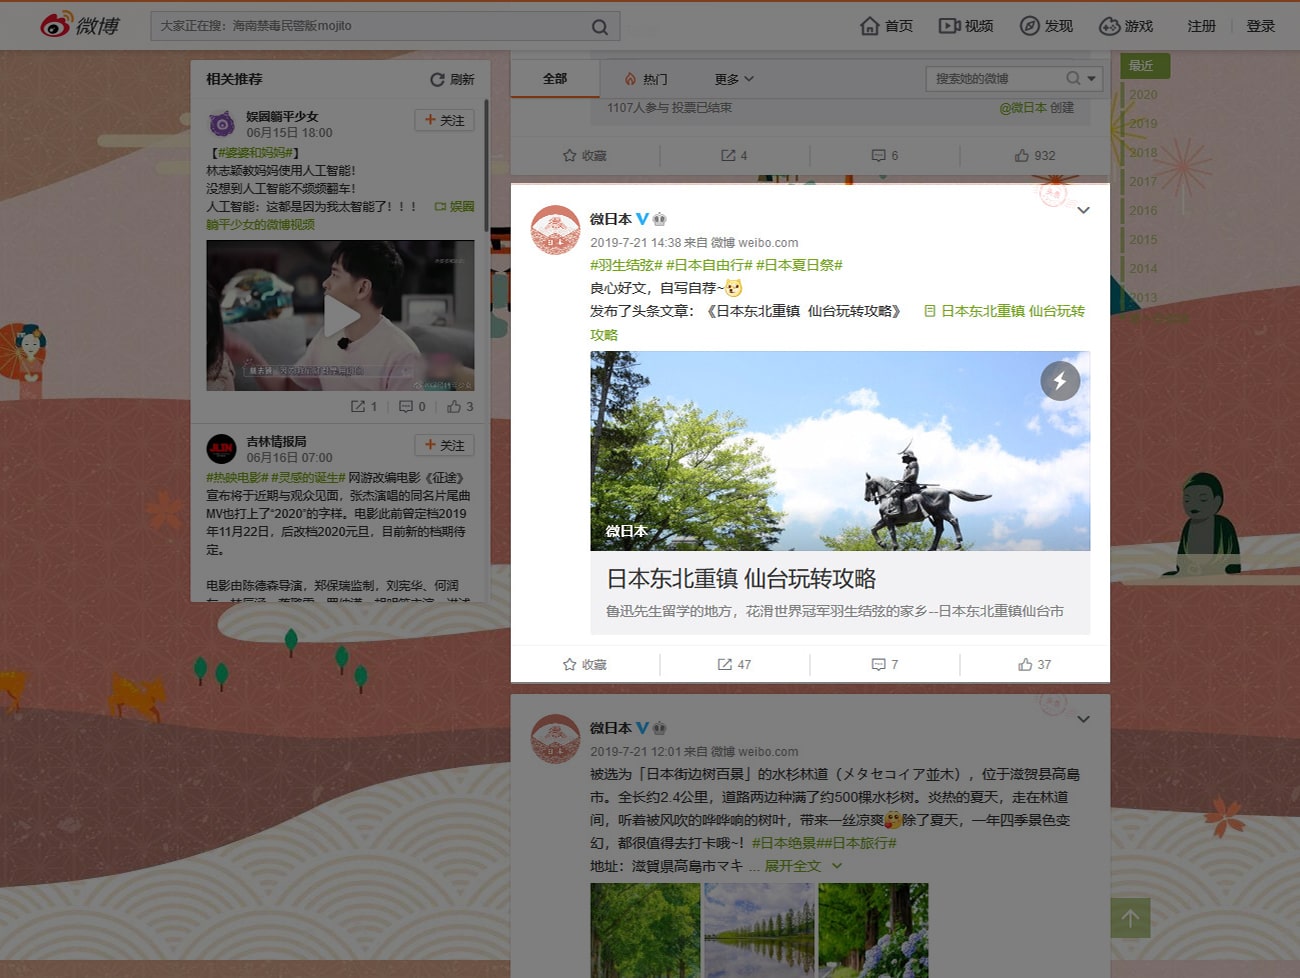The width and height of the screenshot is (1300, 978).
Task: Expand options chevron on 14:38 post
Action: tap(1083, 210)
